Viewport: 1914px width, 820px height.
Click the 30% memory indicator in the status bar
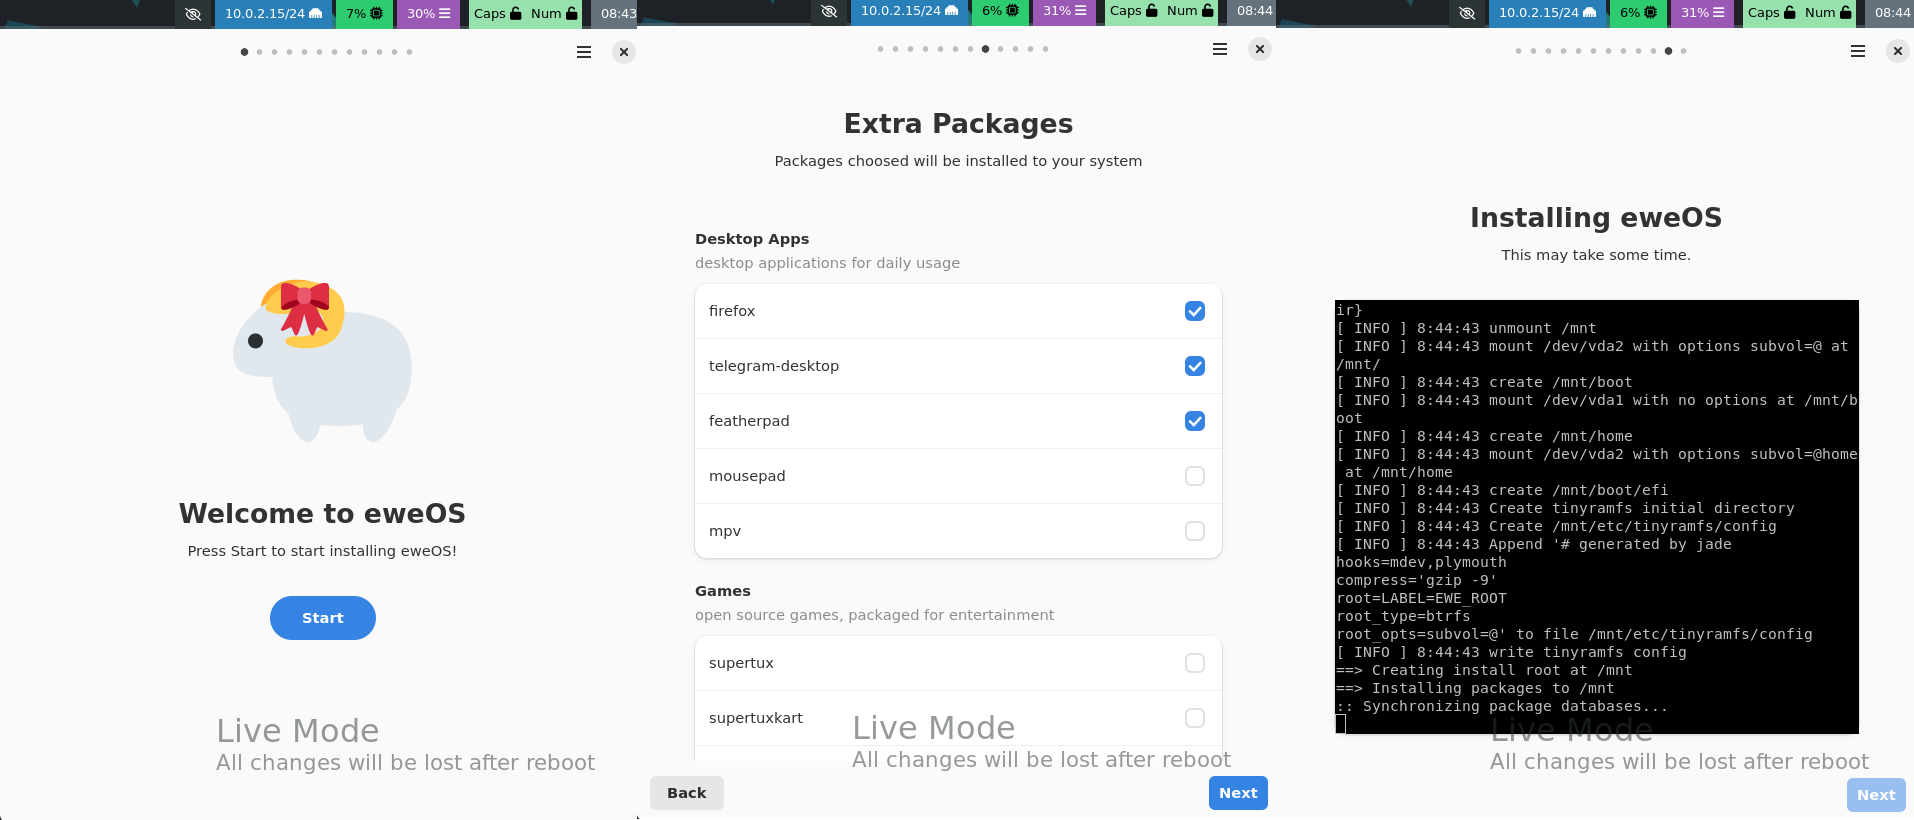click(428, 14)
